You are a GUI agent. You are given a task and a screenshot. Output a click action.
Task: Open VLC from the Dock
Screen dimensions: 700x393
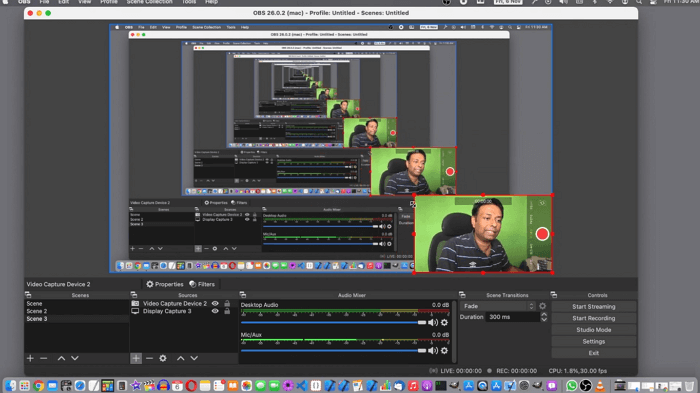pyautogui.click(x=600, y=385)
